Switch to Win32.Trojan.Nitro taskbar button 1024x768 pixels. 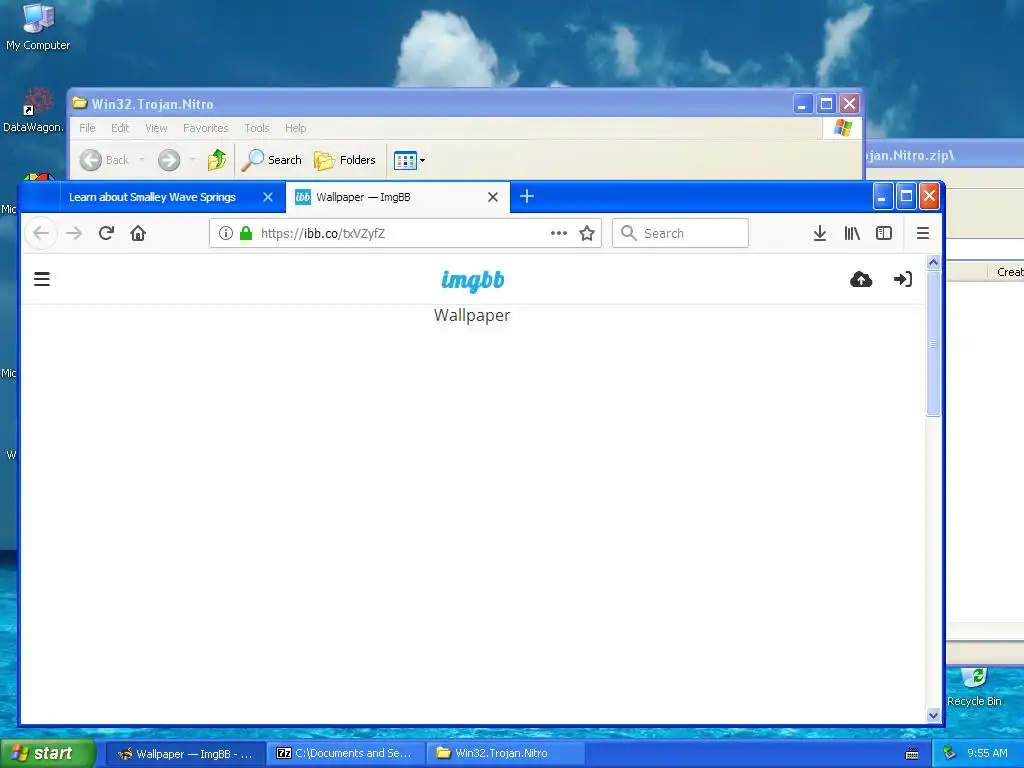(x=505, y=754)
